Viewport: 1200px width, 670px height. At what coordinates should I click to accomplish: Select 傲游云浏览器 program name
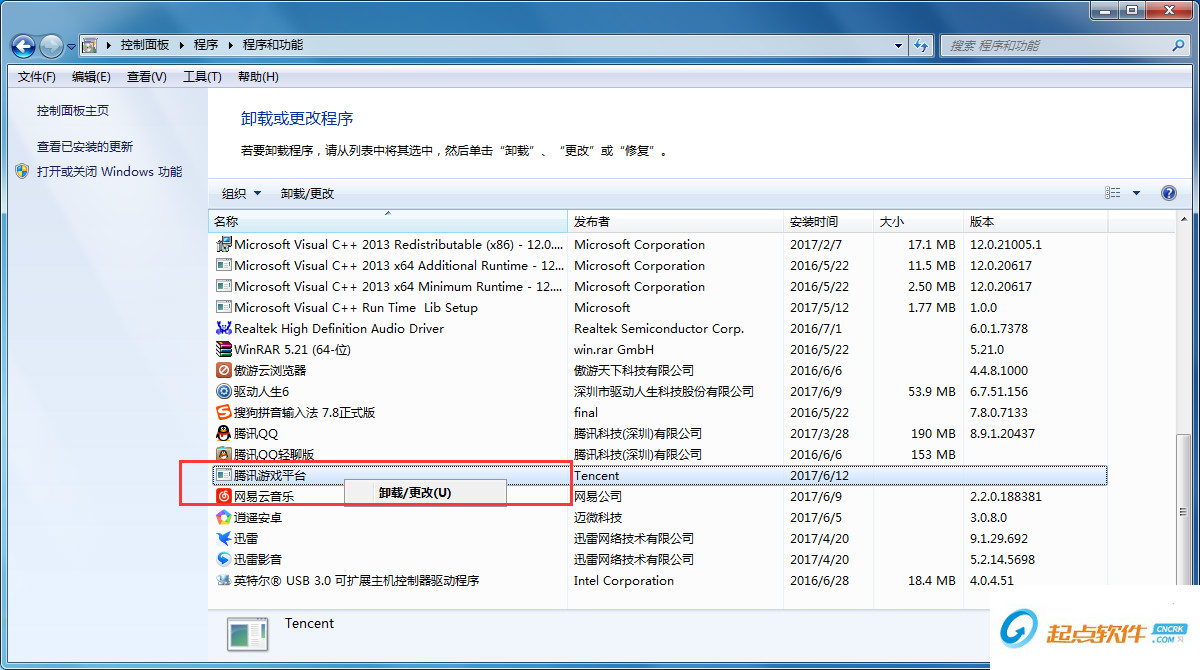[x=271, y=370]
